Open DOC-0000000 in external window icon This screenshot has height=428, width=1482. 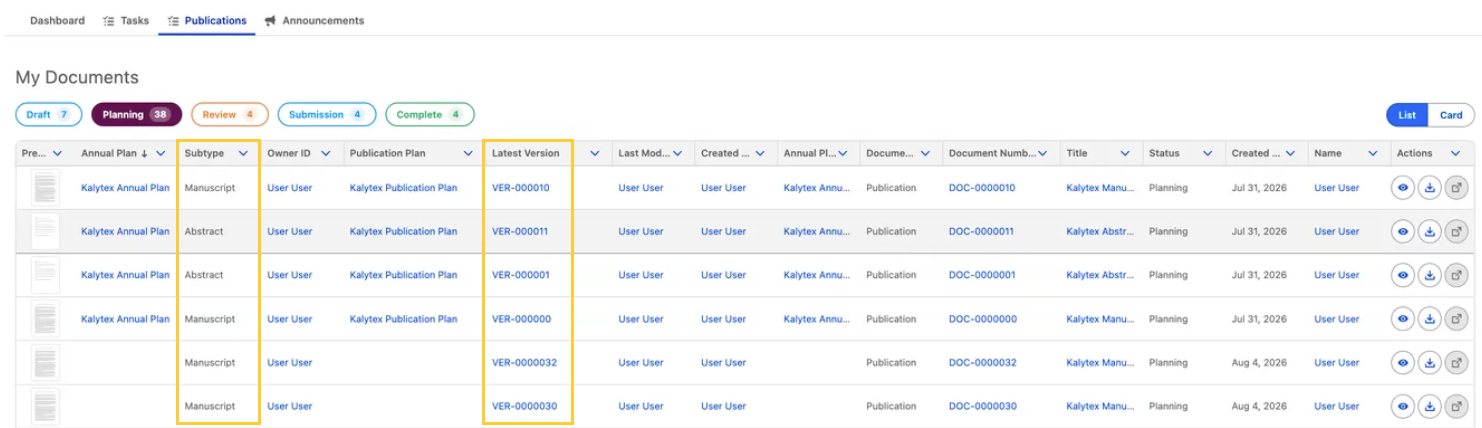coord(1457,319)
